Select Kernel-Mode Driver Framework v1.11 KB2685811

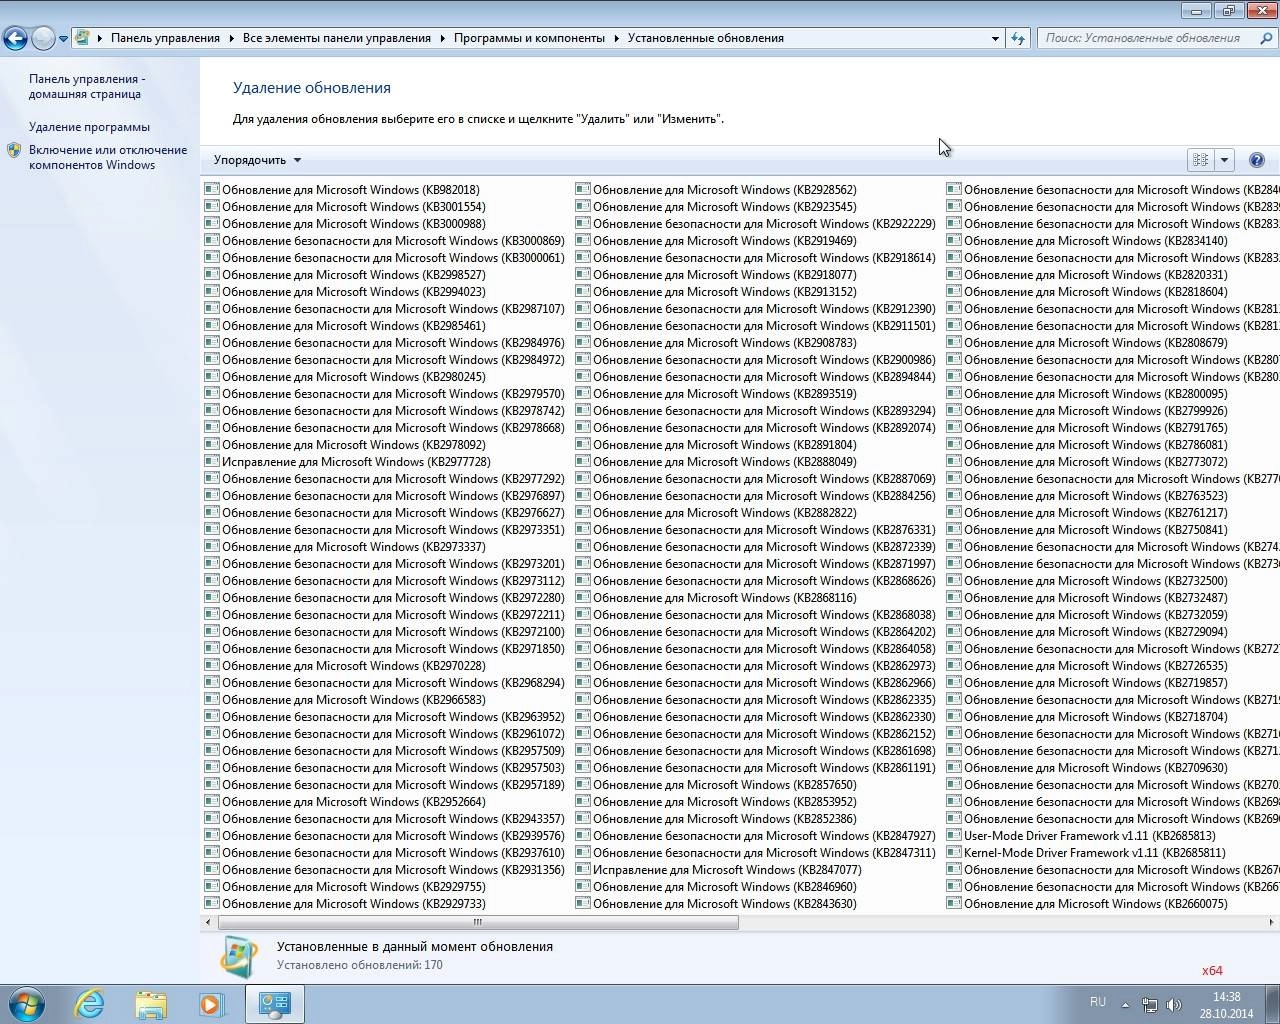(x=1086, y=852)
